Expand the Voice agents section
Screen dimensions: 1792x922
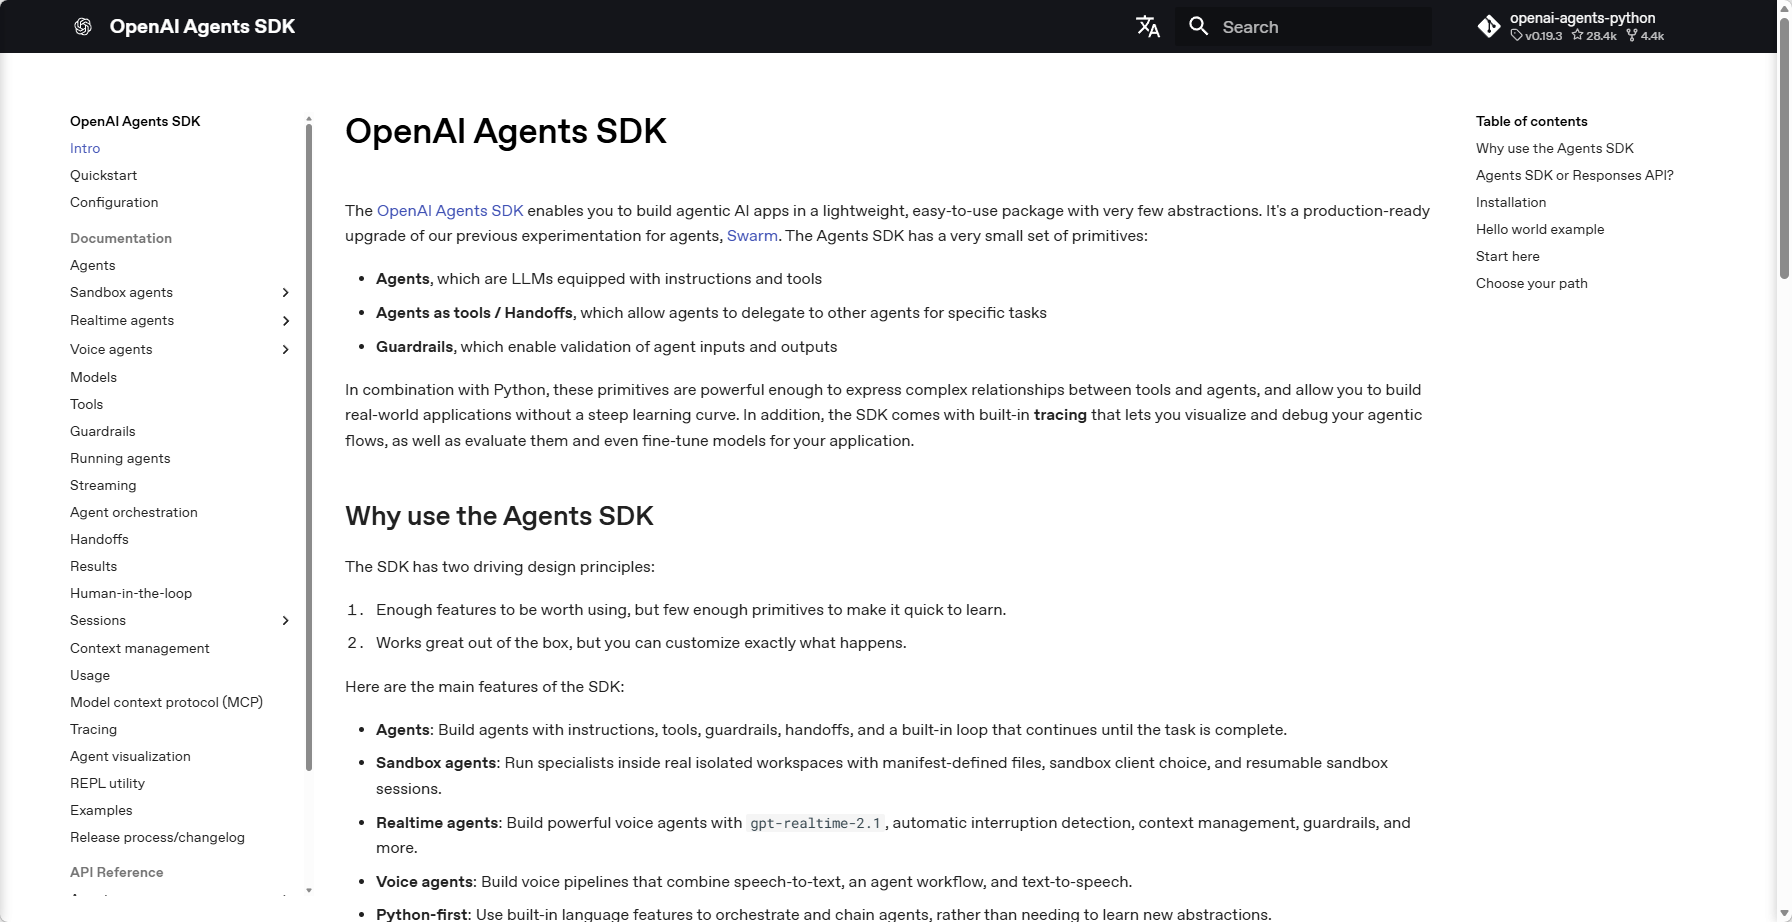tap(285, 350)
